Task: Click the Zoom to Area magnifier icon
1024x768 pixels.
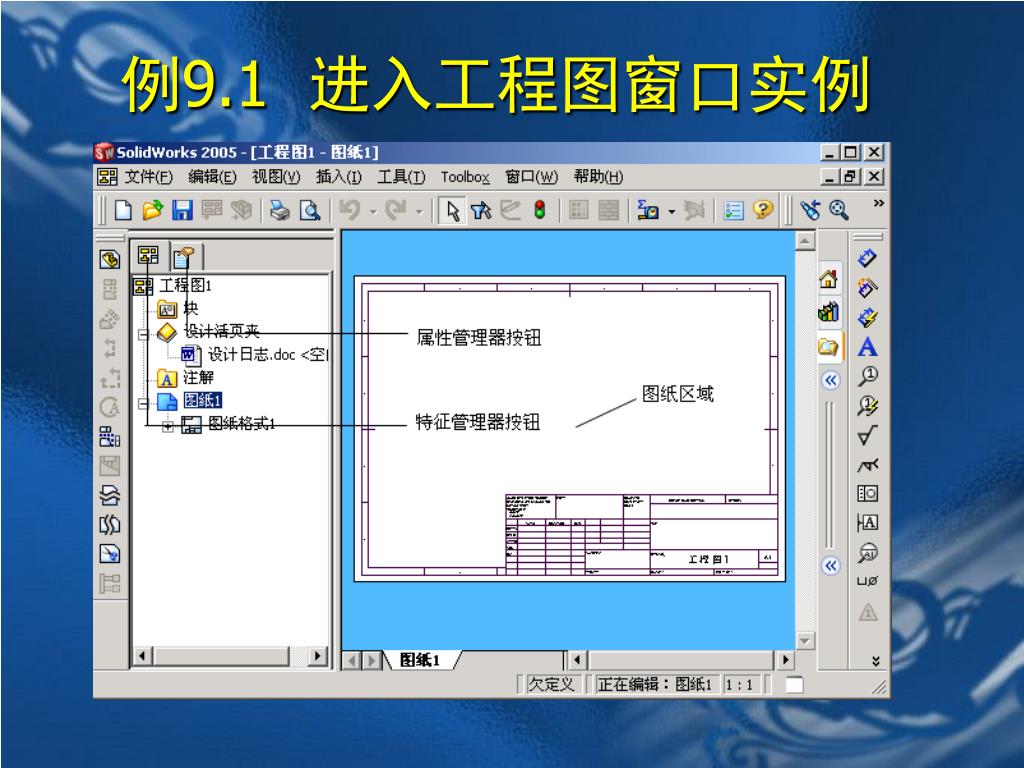Action: [x=839, y=210]
